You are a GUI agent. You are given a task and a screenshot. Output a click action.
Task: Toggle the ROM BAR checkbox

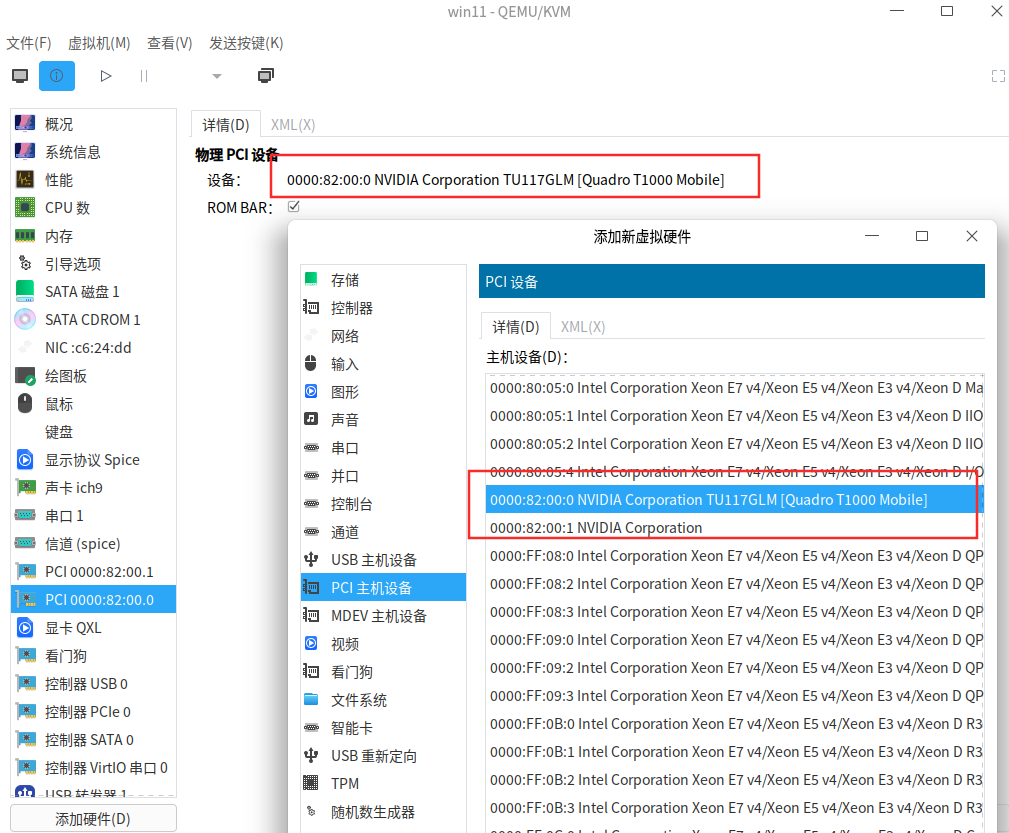[x=293, y=207]
